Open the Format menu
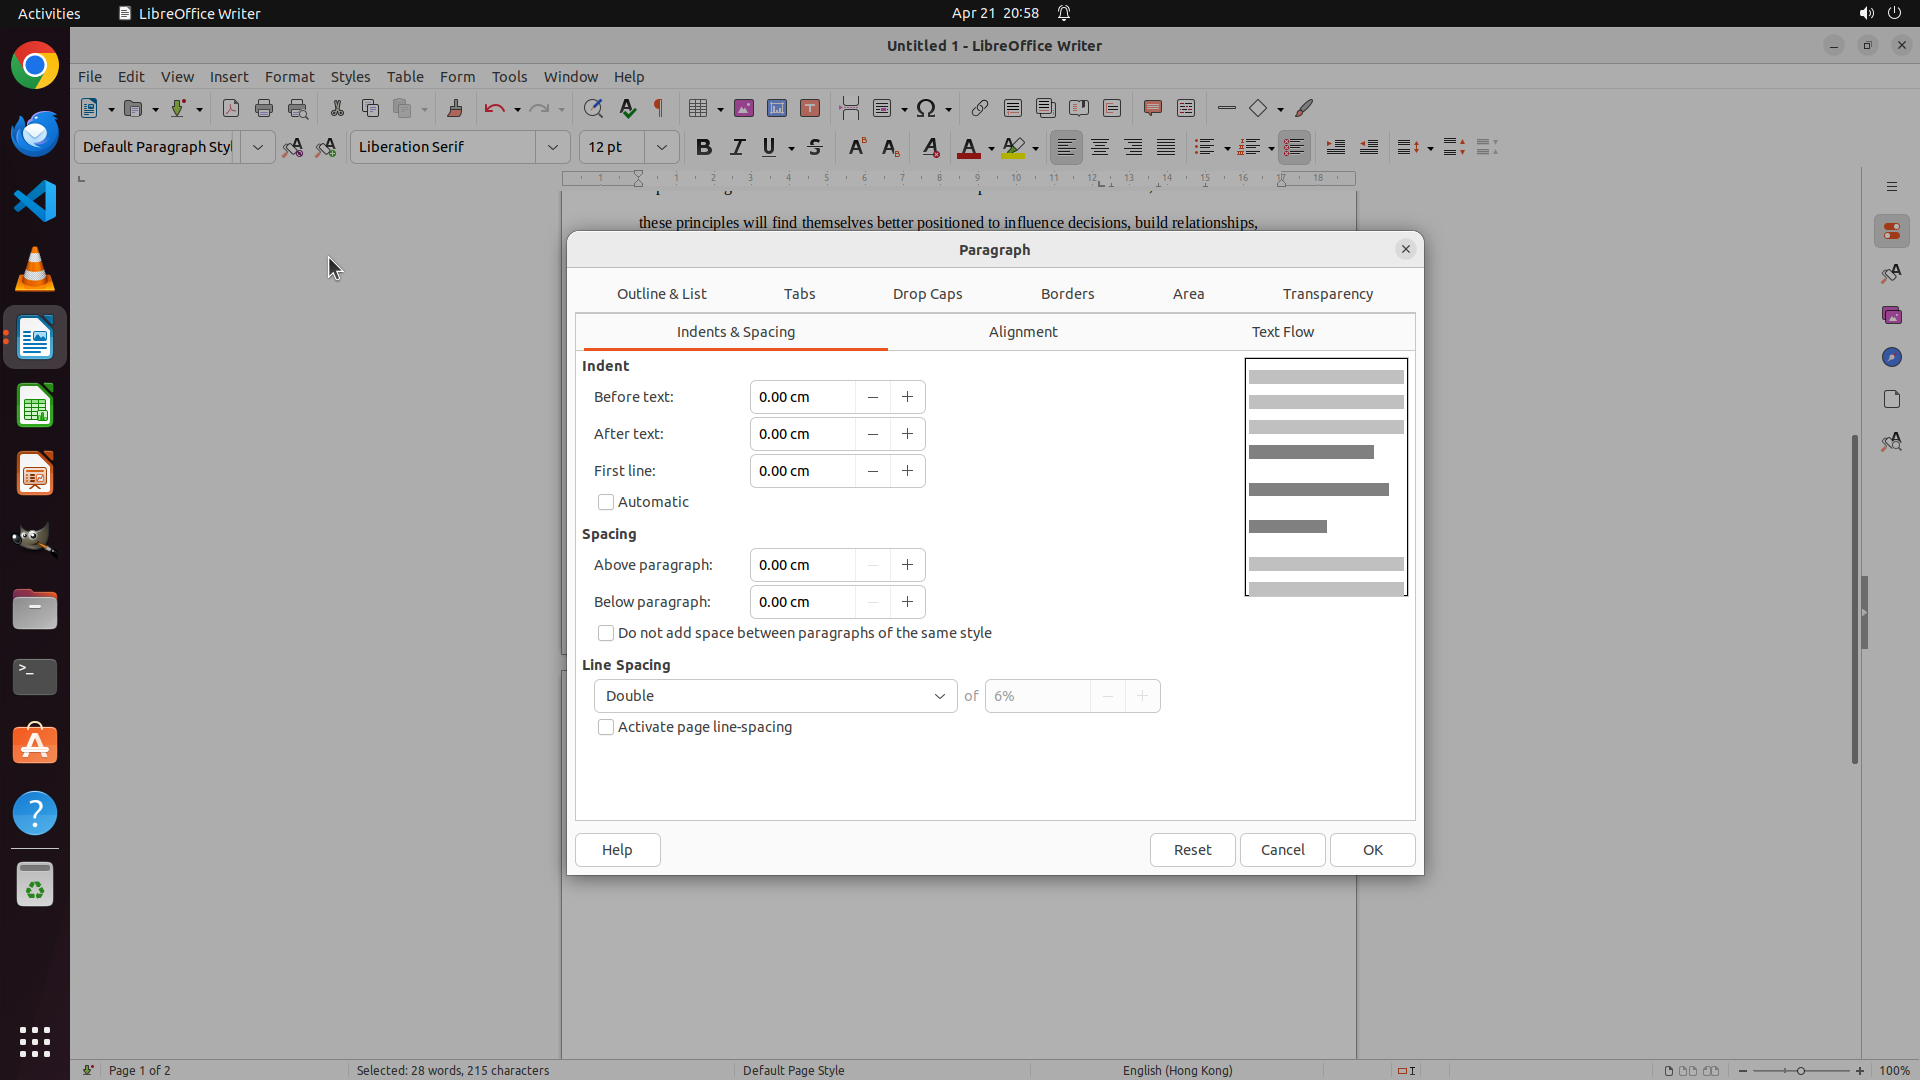The height and width of the screenshot is (1080, 1920). coord(289,76)
